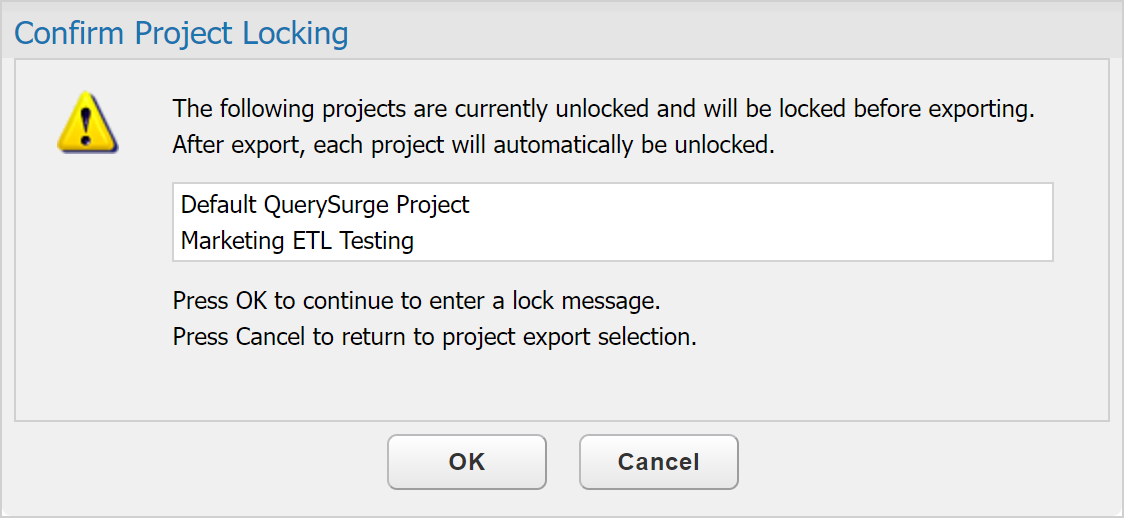Click the "After export" message line
Viewport: 1124px width, 518px height.
[473, 144]
